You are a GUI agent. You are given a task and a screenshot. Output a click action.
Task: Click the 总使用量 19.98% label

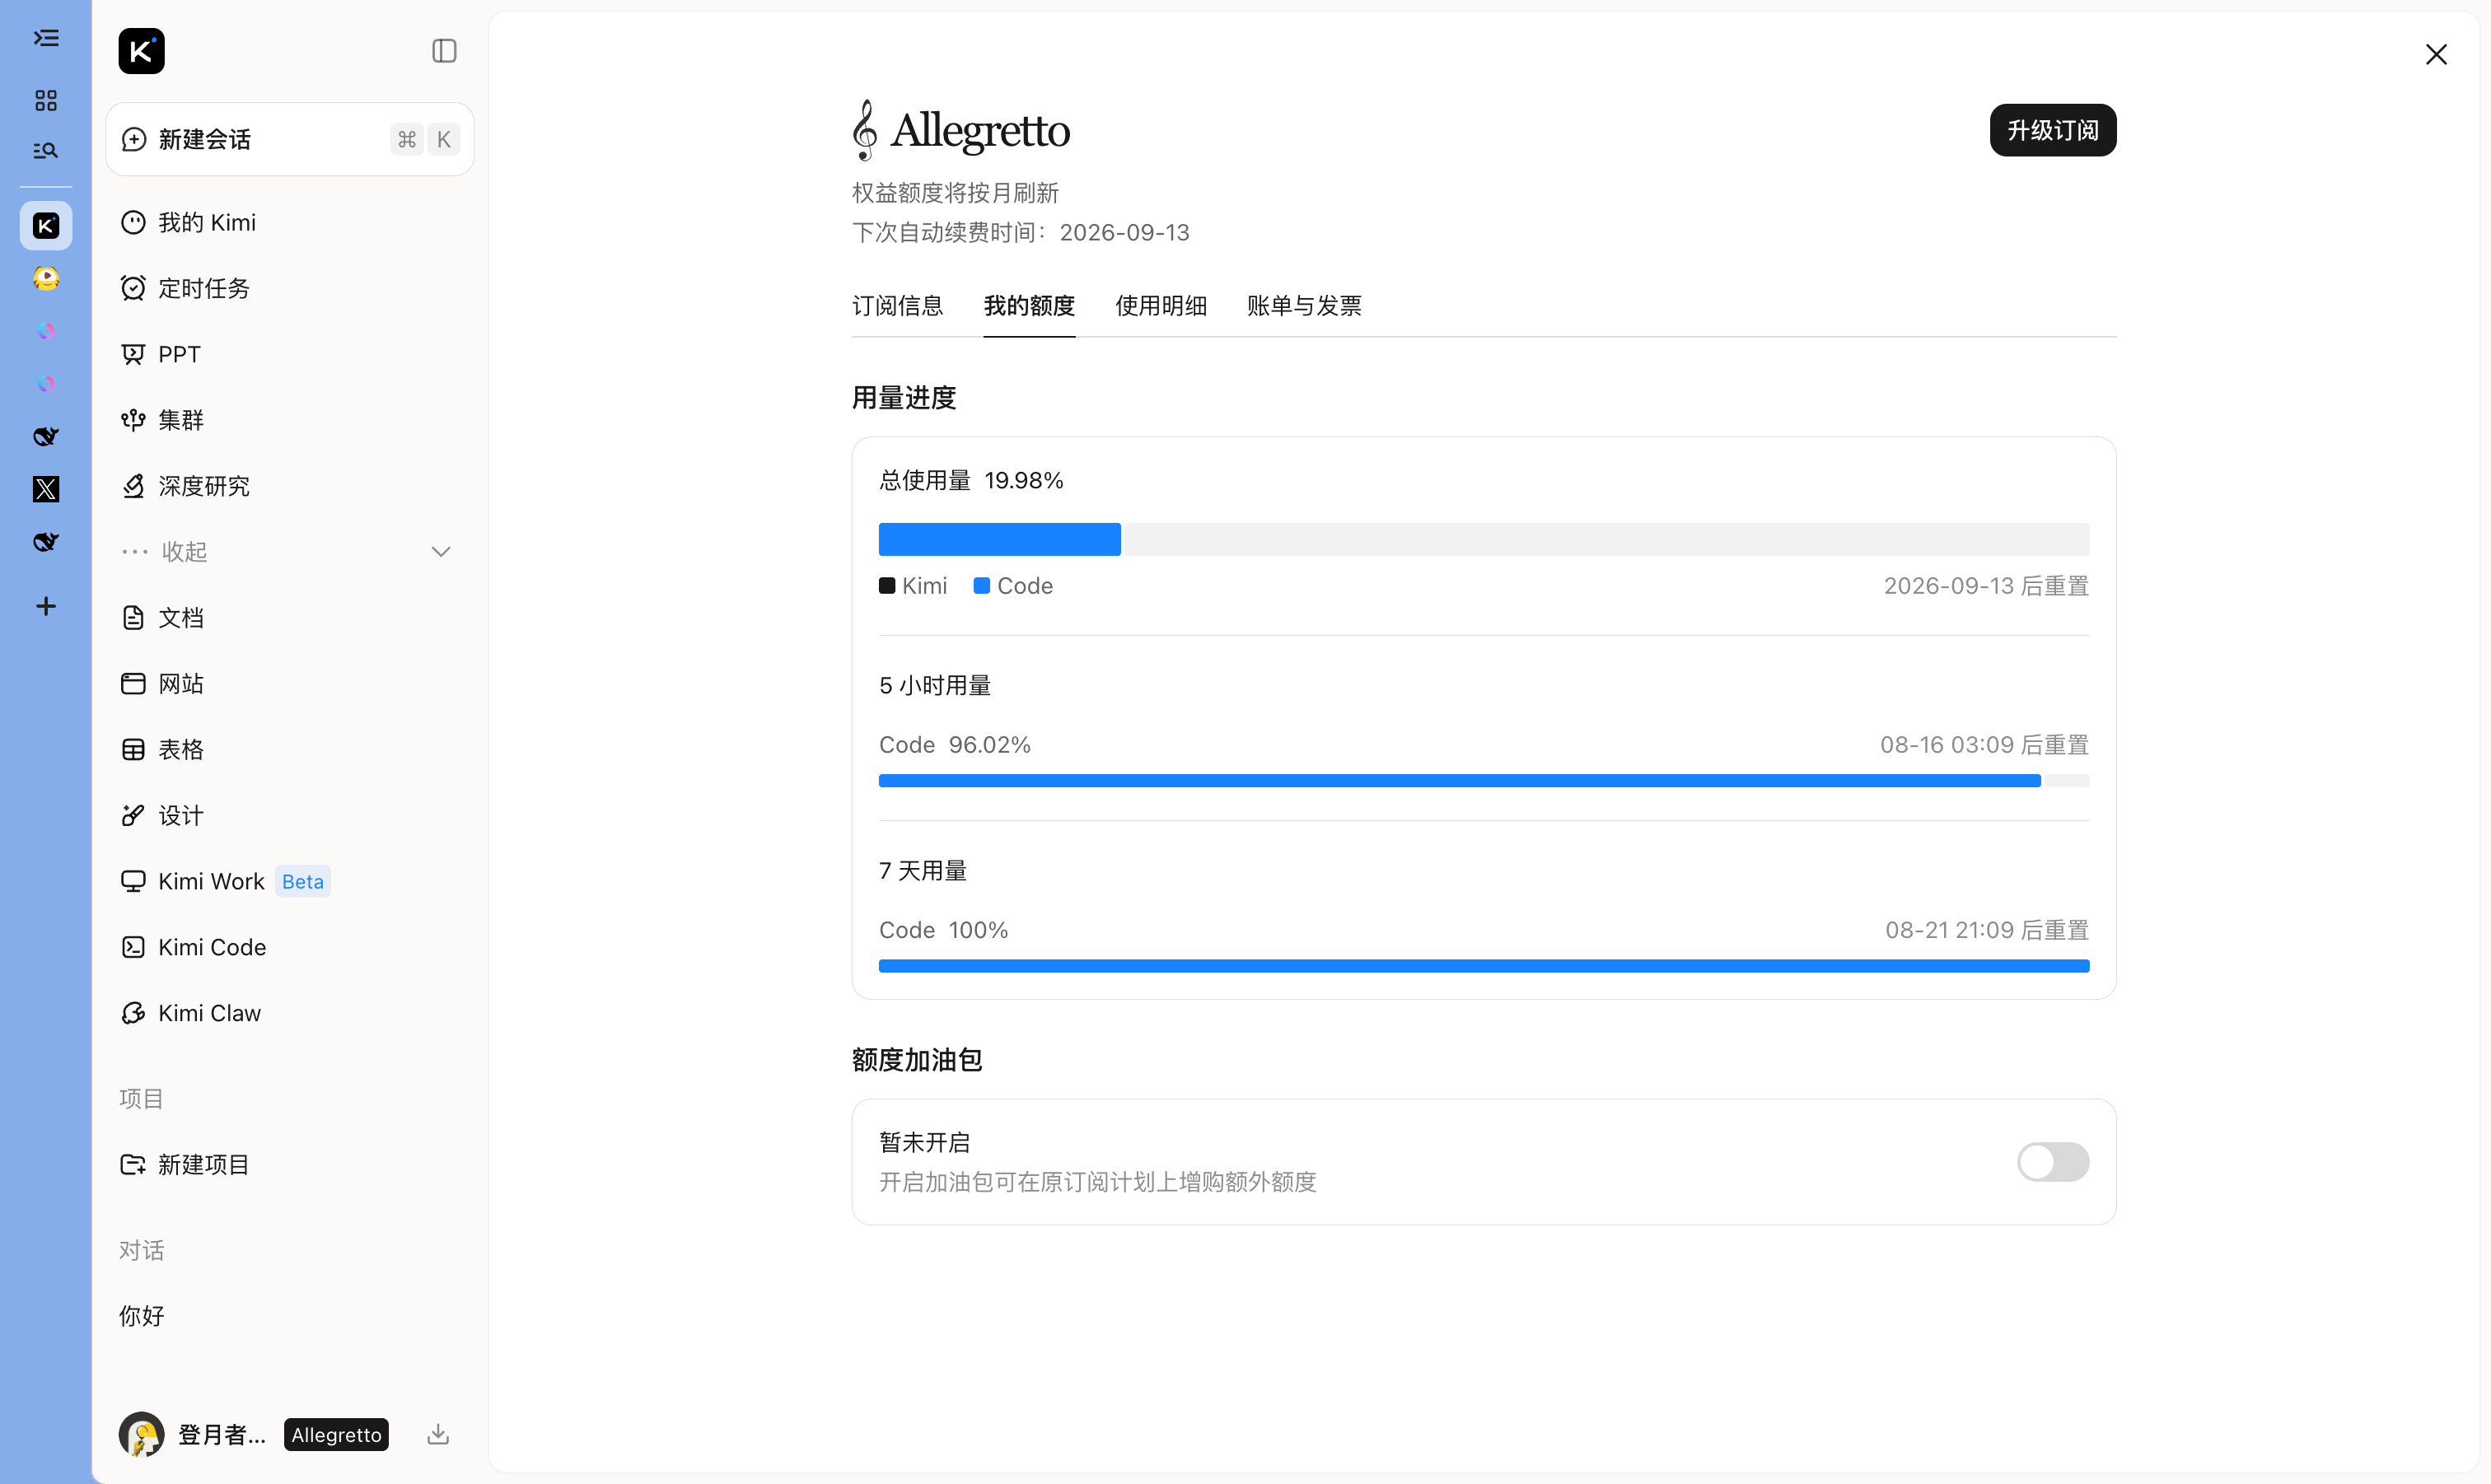point(971,481)
